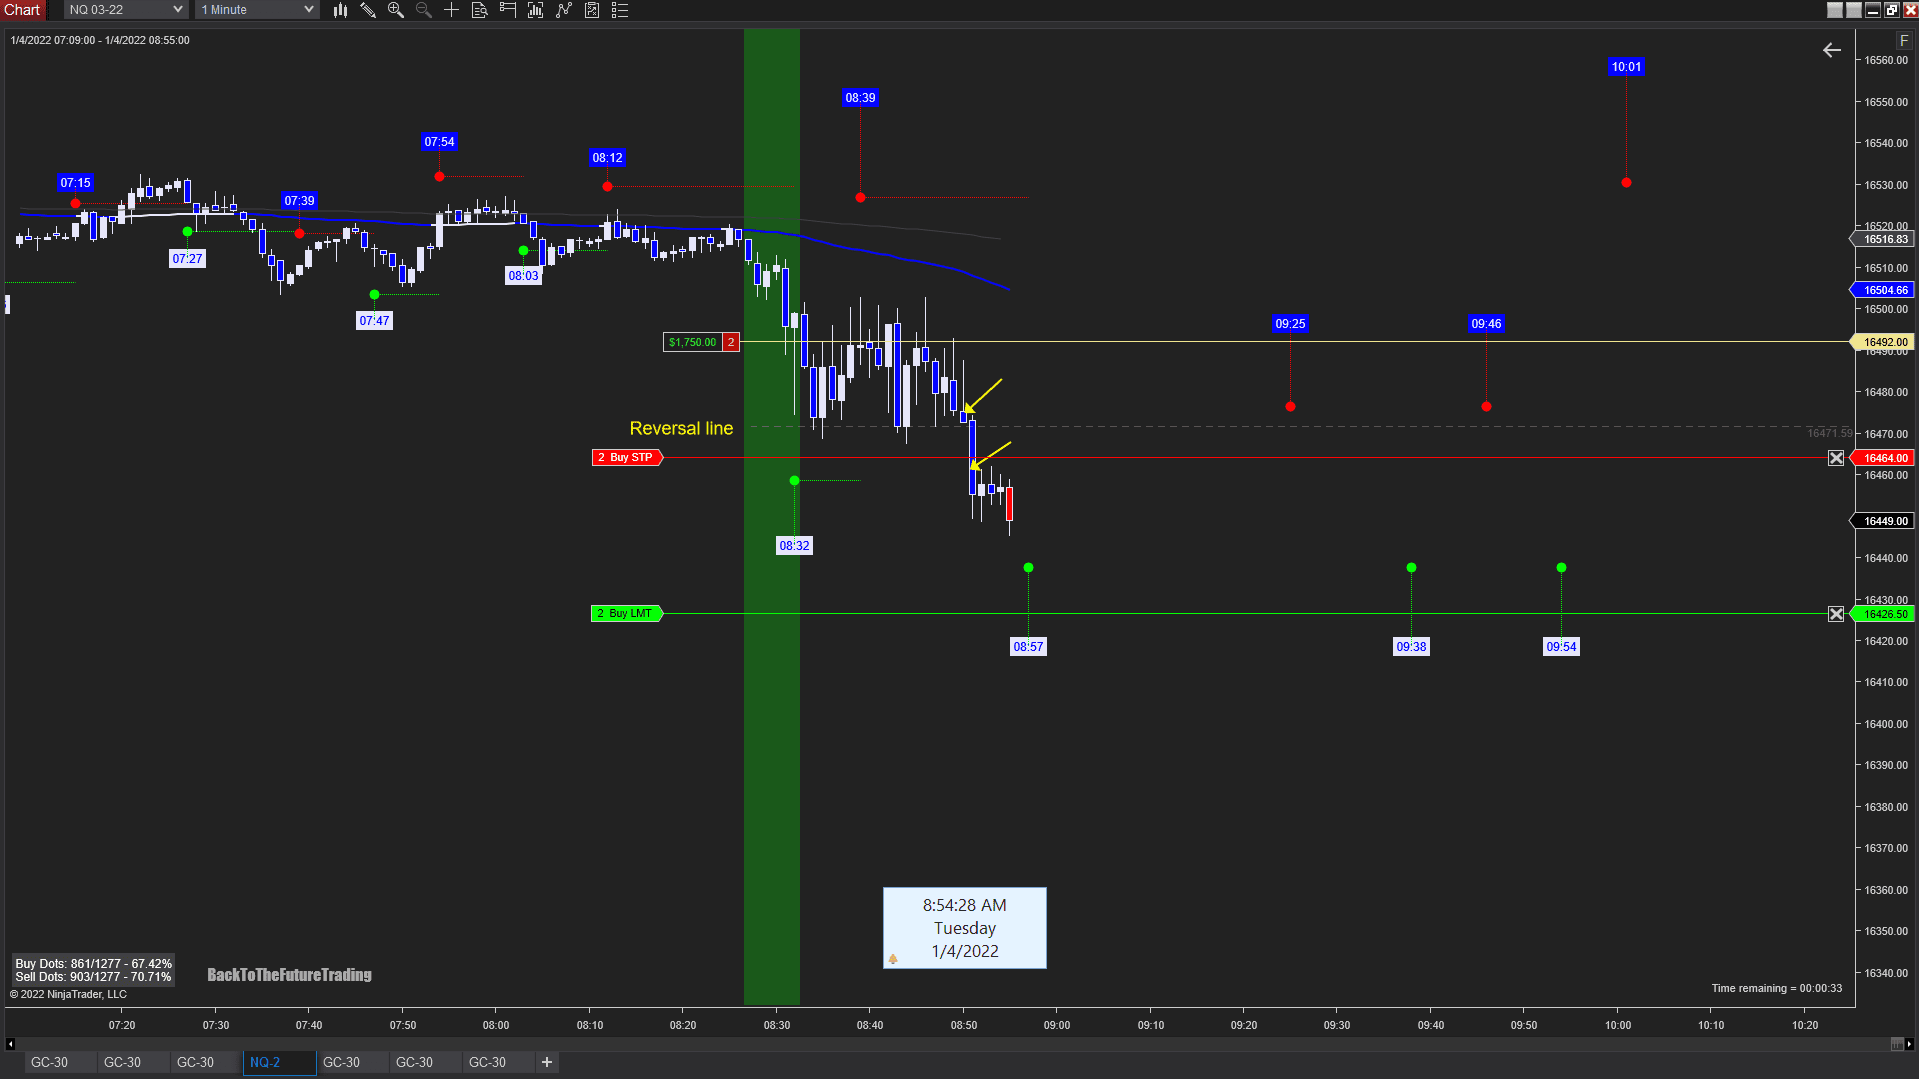Select the 2 Buy STP order flag

click(x=627, y=458)
